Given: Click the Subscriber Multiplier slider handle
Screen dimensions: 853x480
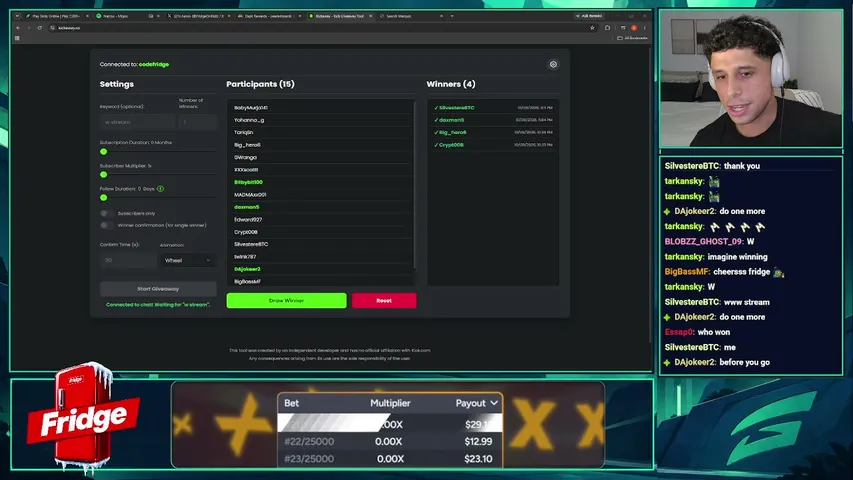Looking at the screenshot, I should point(103,174).
